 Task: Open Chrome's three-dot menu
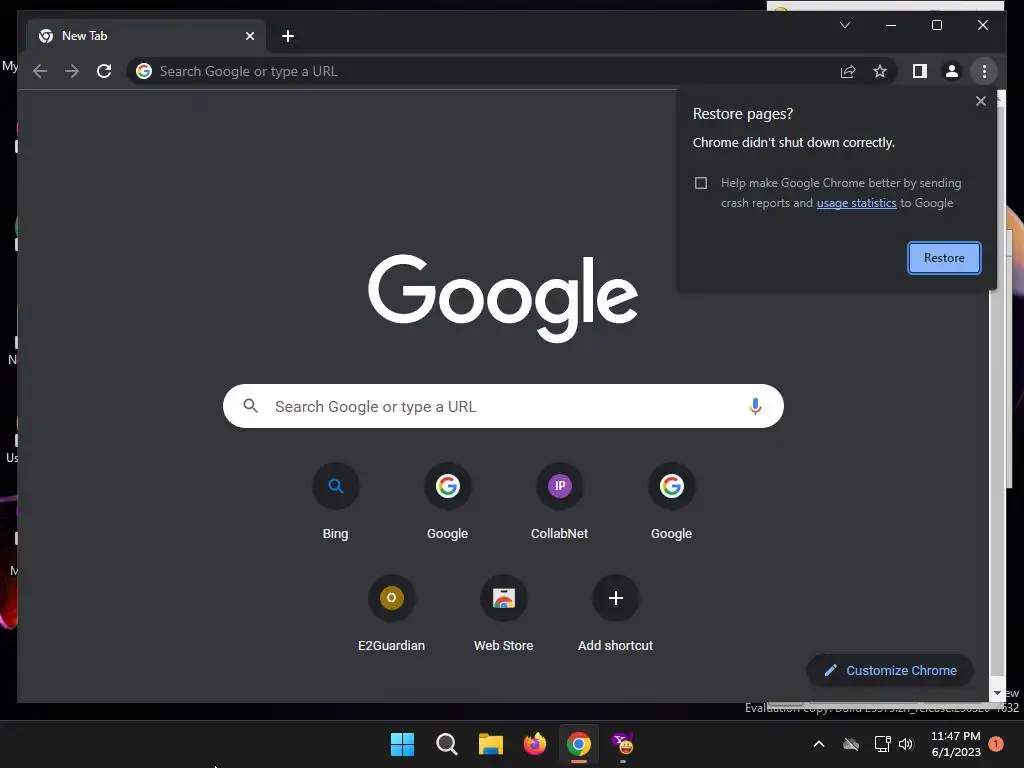pyautogui.click(x=984, y=71)
